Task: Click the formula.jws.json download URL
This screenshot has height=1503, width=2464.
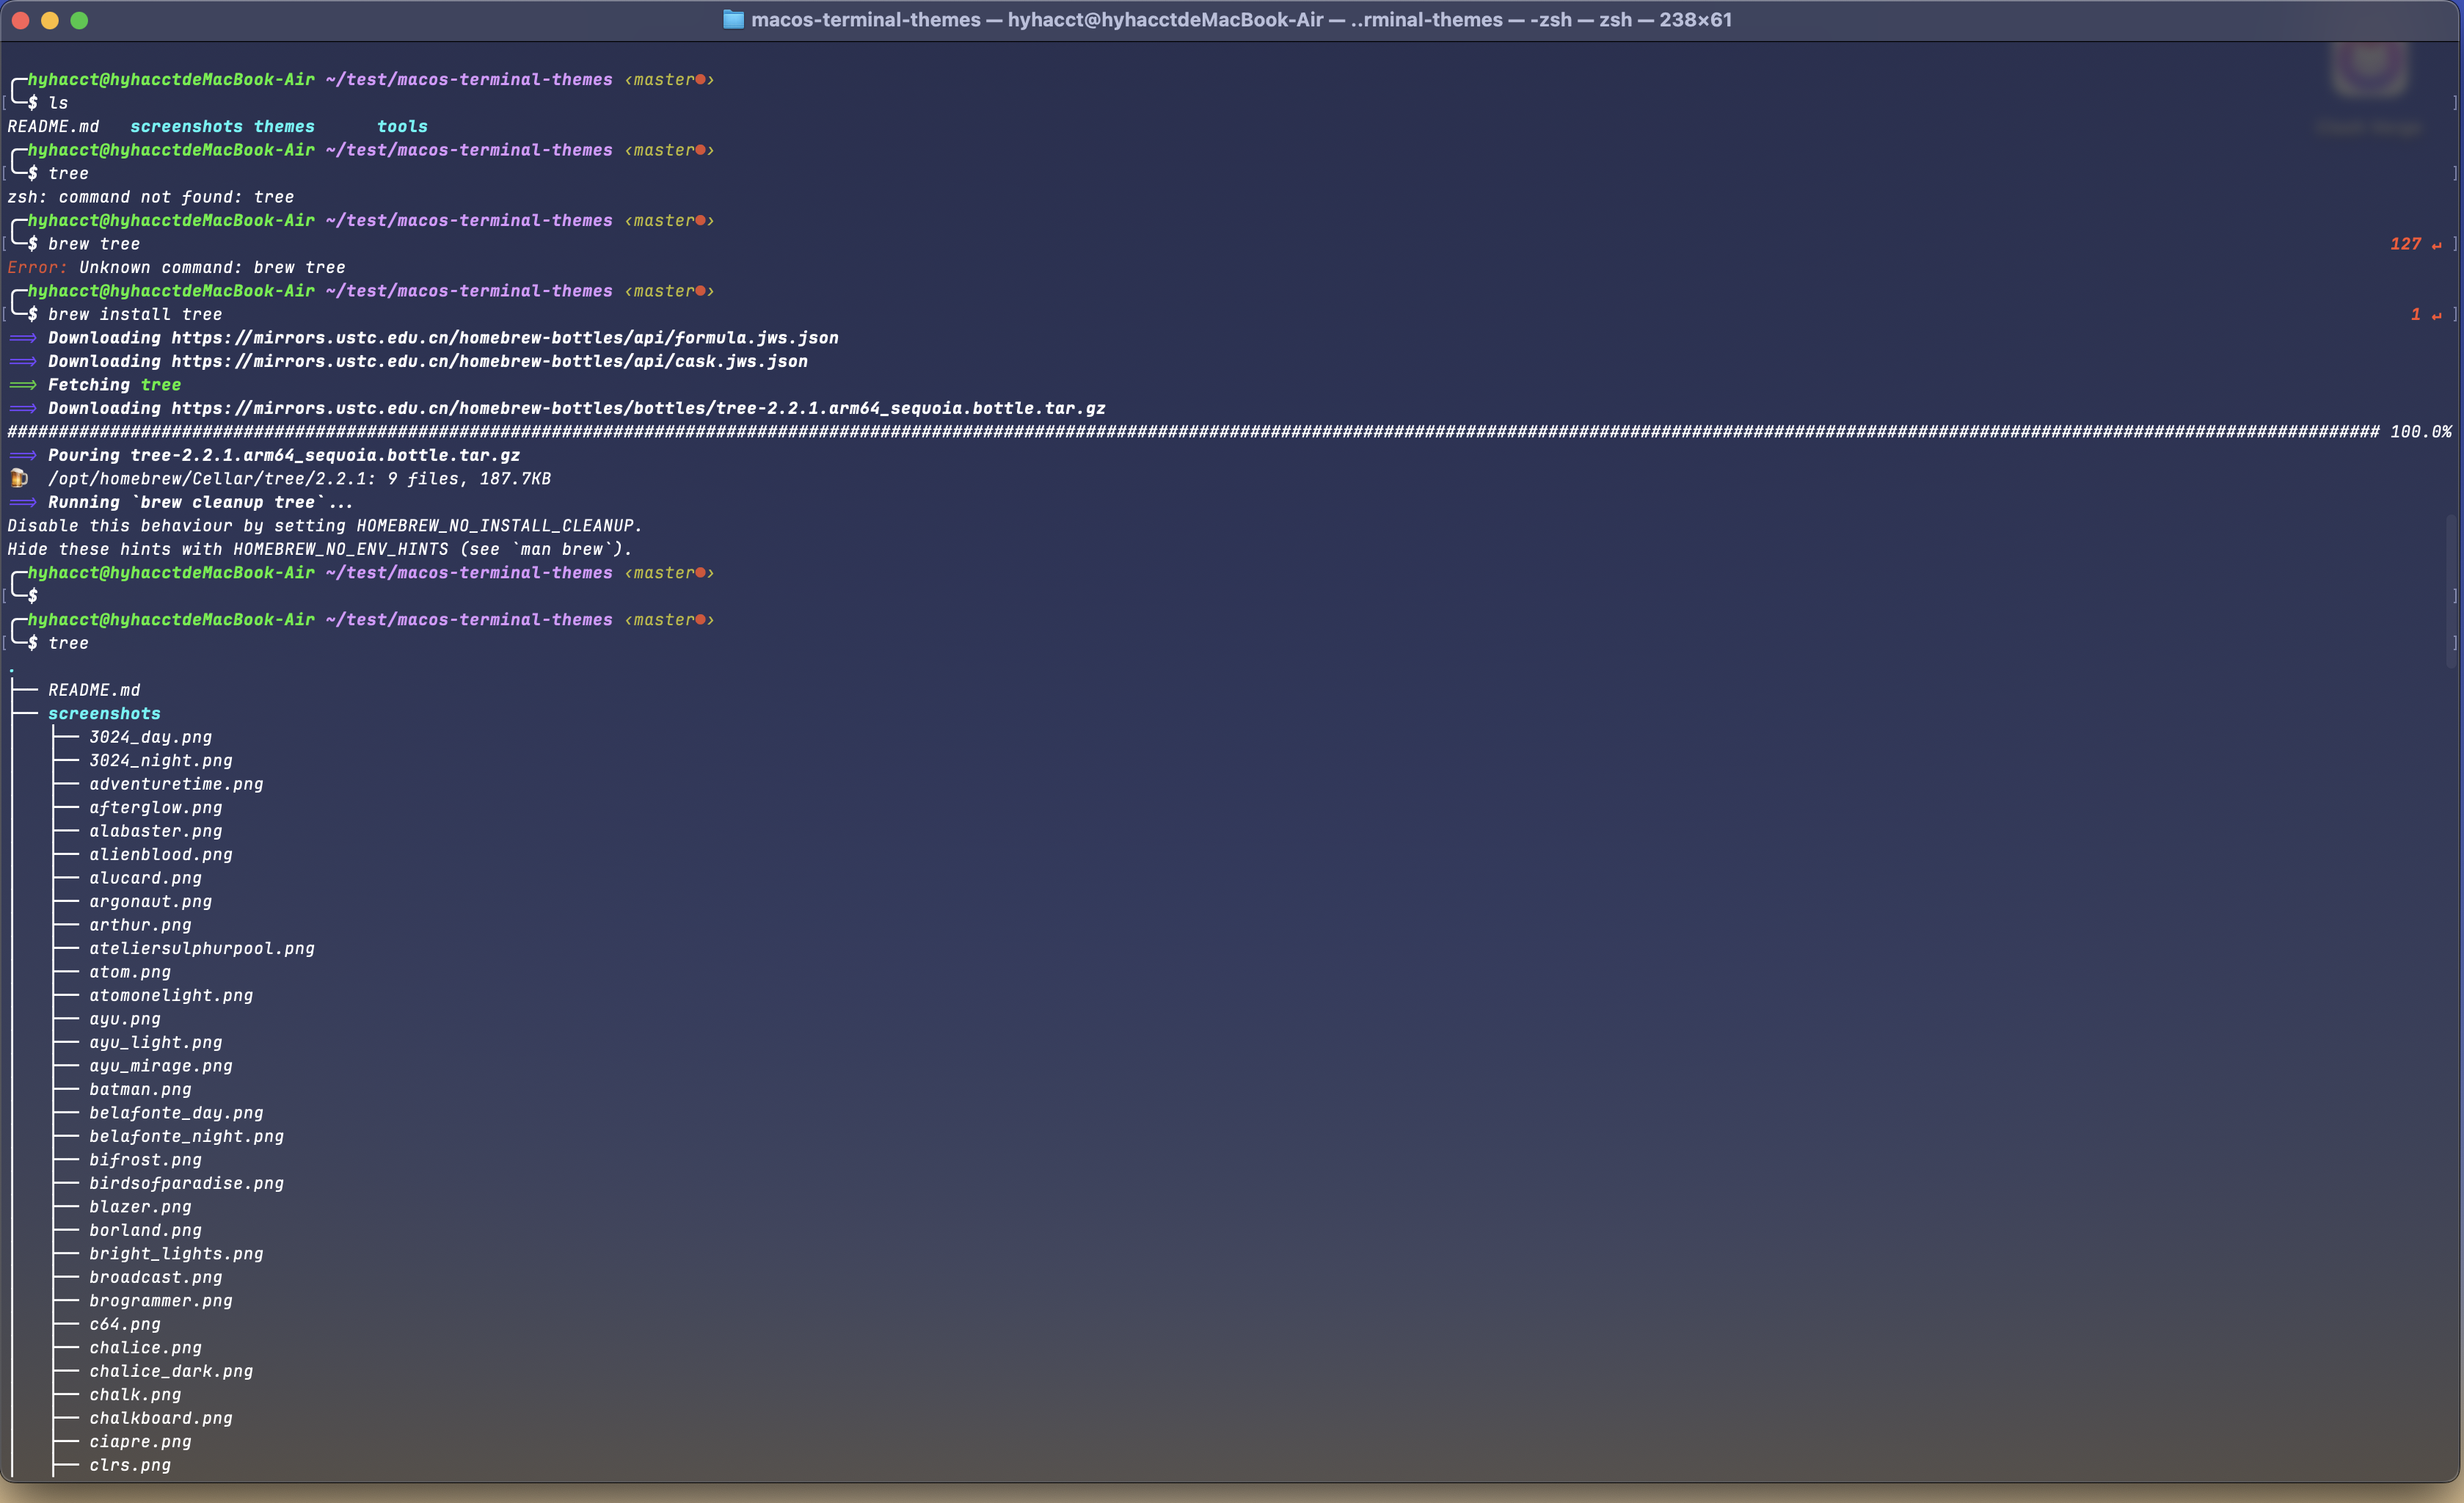Action: (505, 338)
